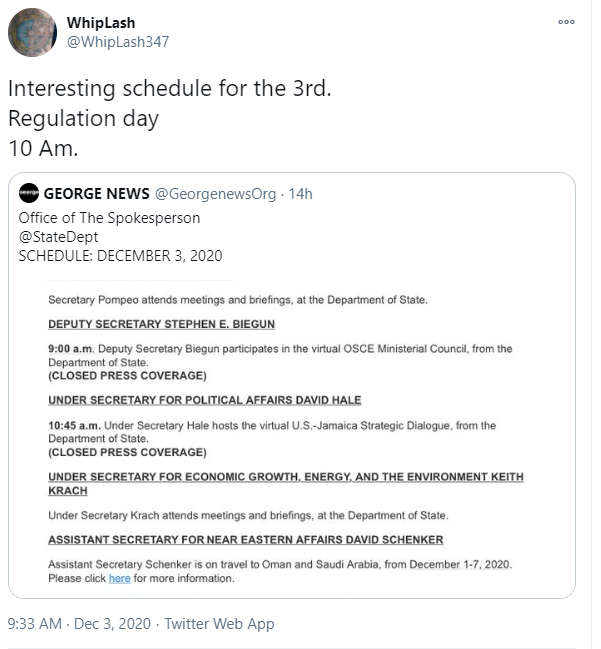Open the WhipLash display name link
This screenshot has height=649, width=601.
101,22
